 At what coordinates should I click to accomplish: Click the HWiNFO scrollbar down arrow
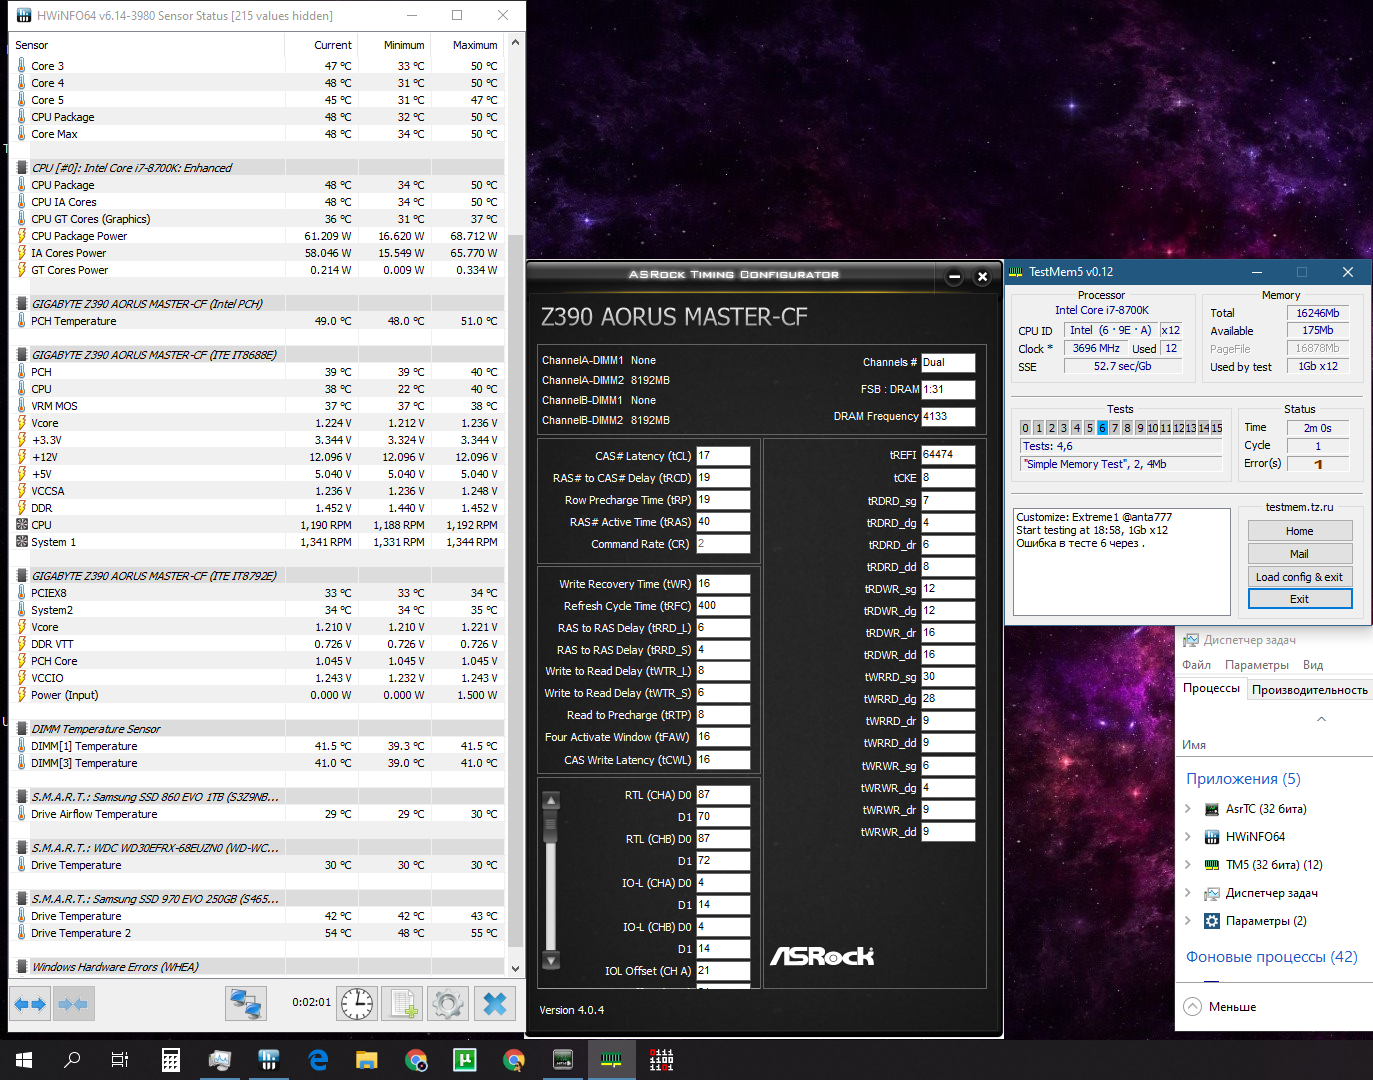[515, 968]
